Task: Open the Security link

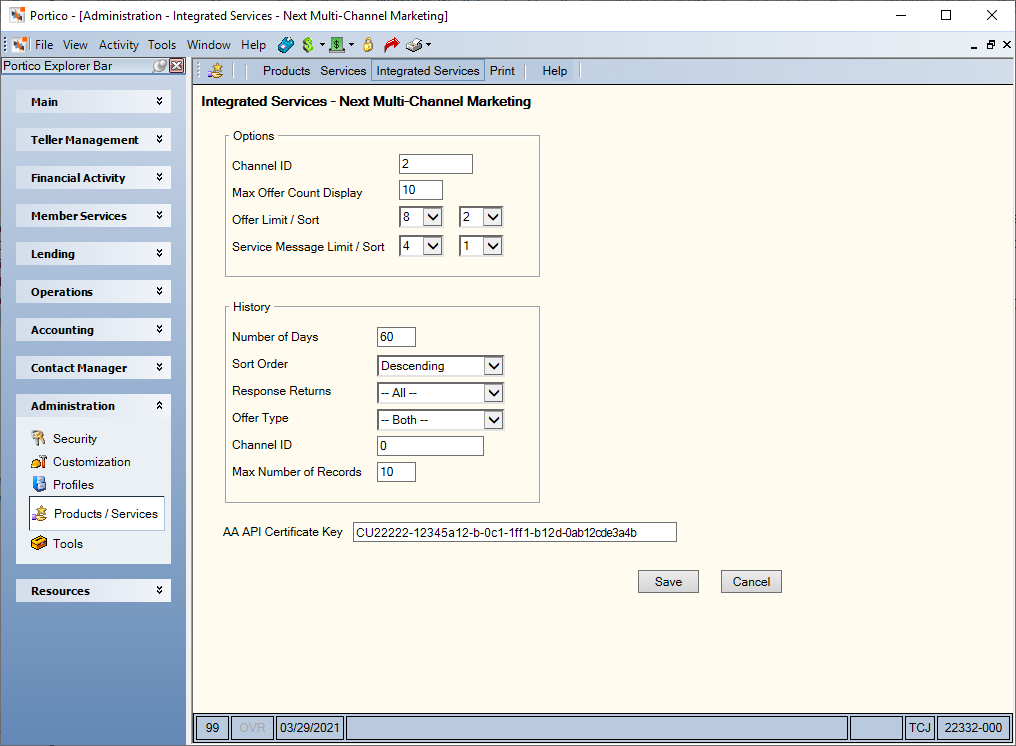Action: pos(75,439)
